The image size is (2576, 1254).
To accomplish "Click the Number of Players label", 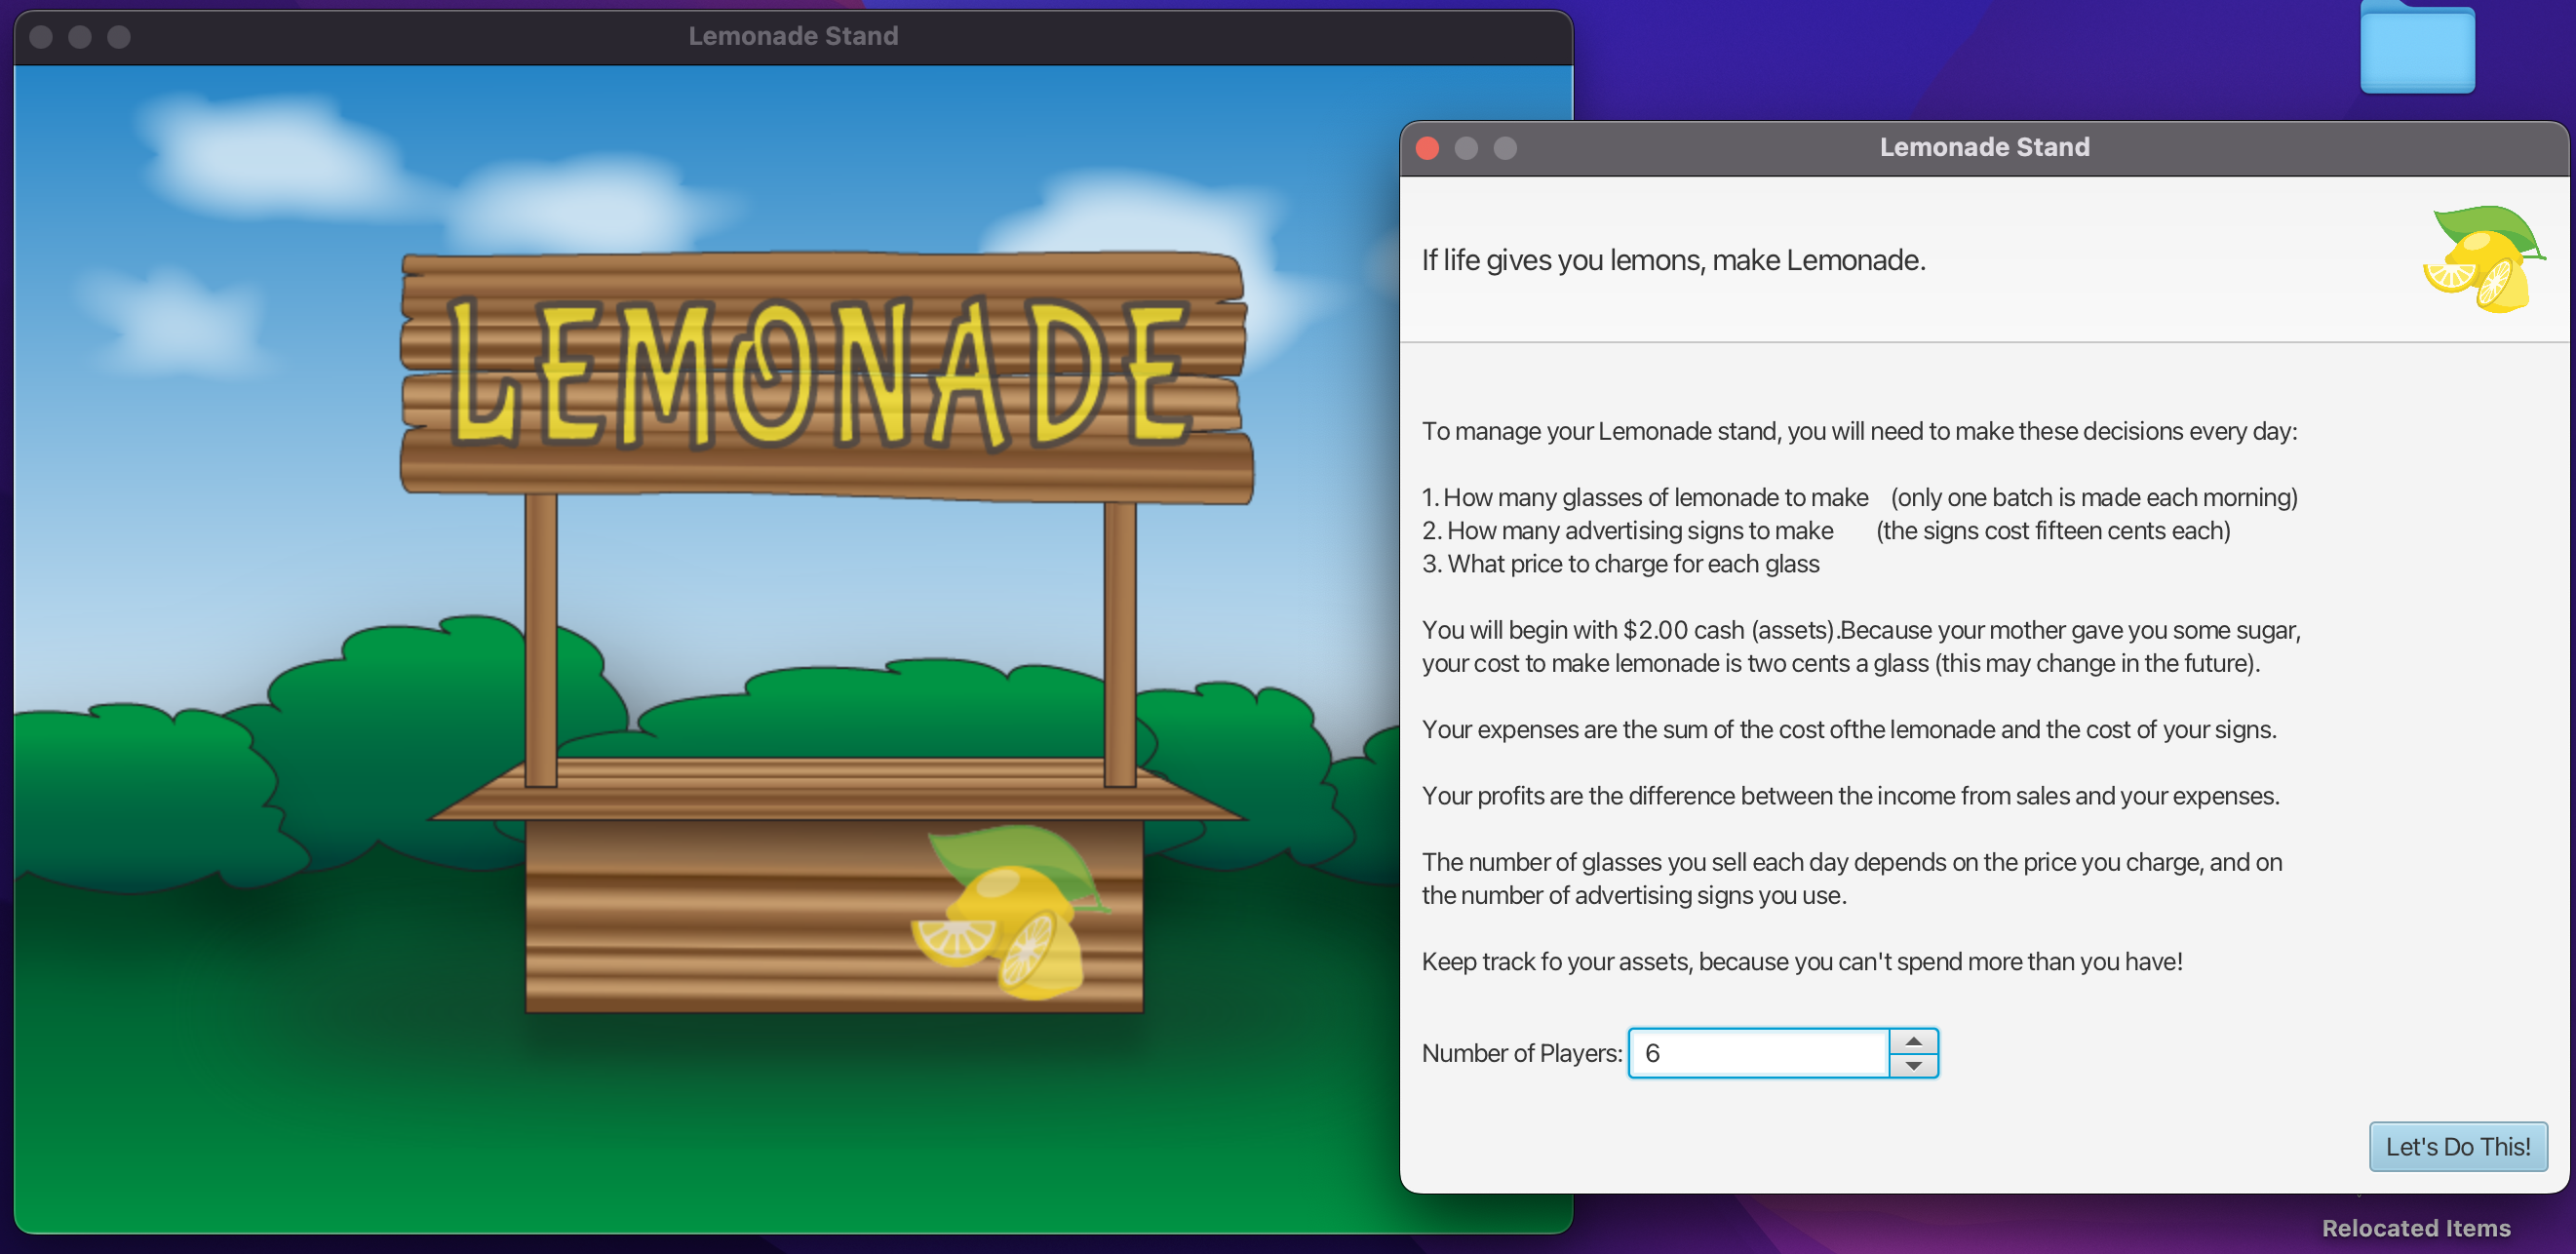I will tap(1521, 1053).
